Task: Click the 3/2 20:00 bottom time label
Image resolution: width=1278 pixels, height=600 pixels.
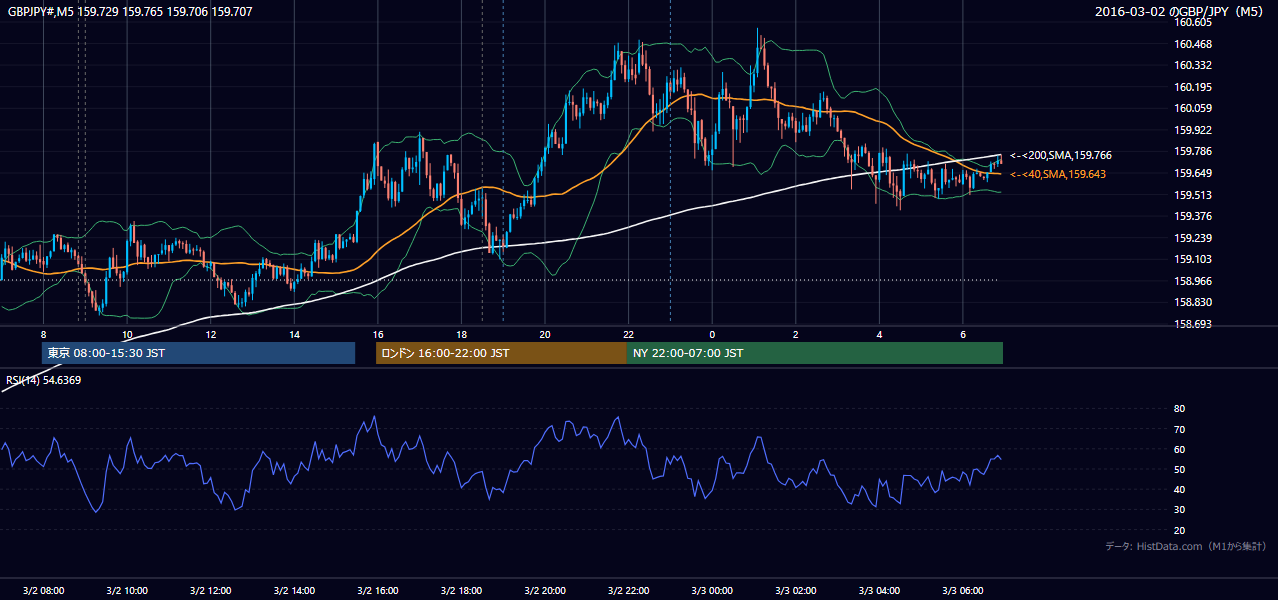Action: (x=545, y=591)
